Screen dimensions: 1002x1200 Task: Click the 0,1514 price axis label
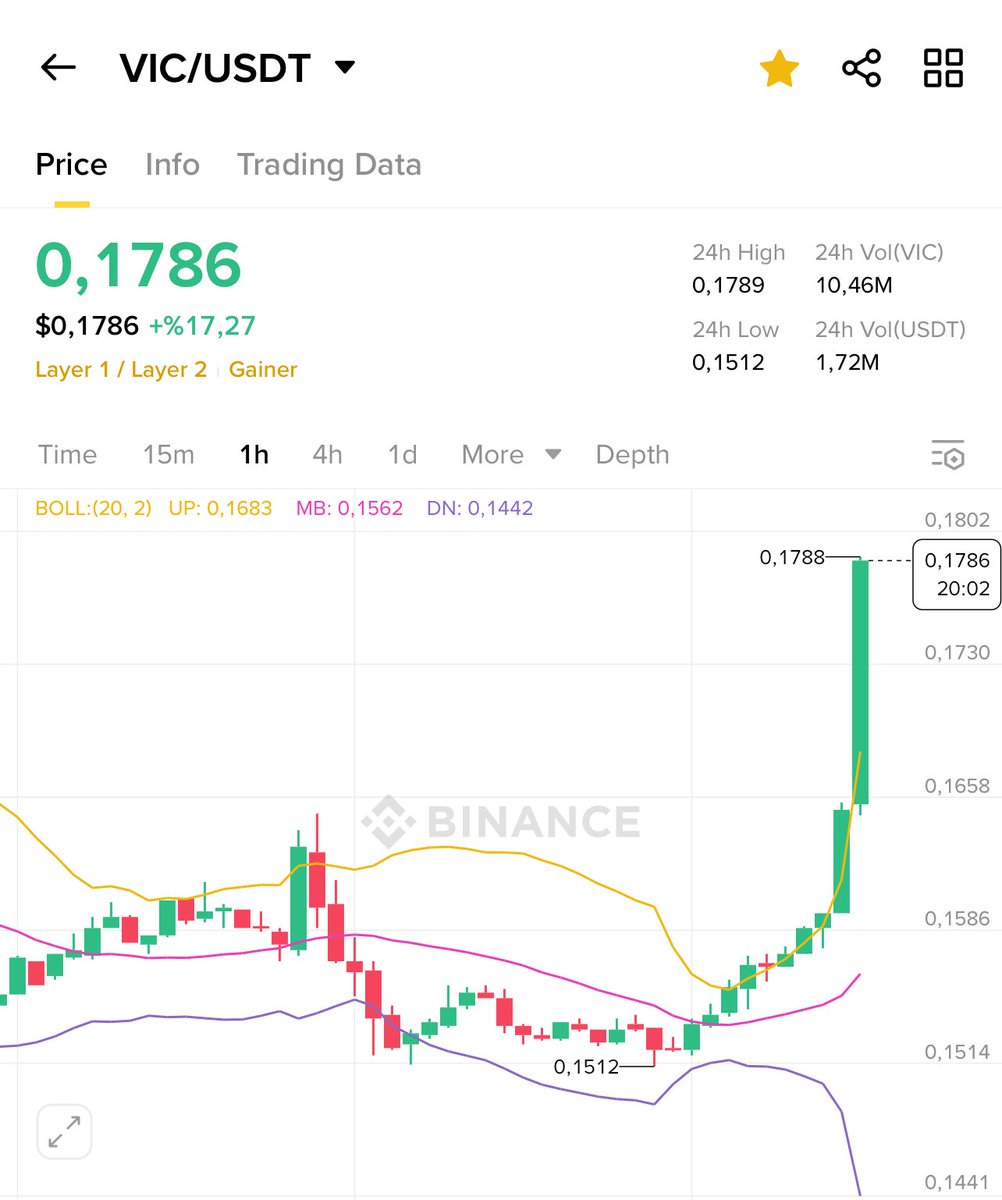tap(957, 1052)
